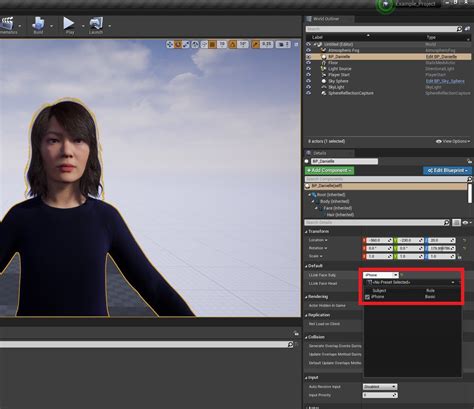Viewport: 474px width, 409px height.
Task: Open the Build options dropdown arrow
Action: [51, 26]
